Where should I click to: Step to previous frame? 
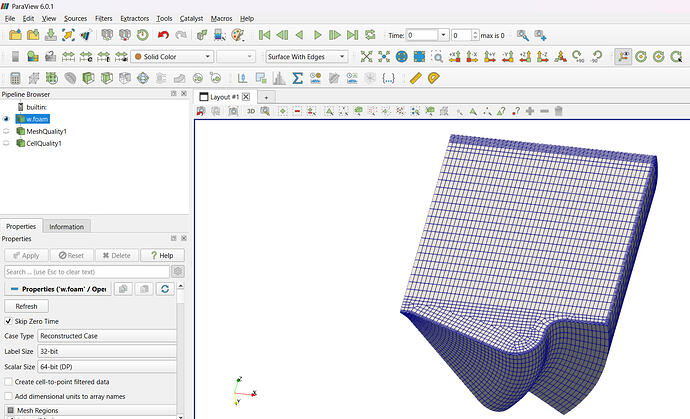282,35
